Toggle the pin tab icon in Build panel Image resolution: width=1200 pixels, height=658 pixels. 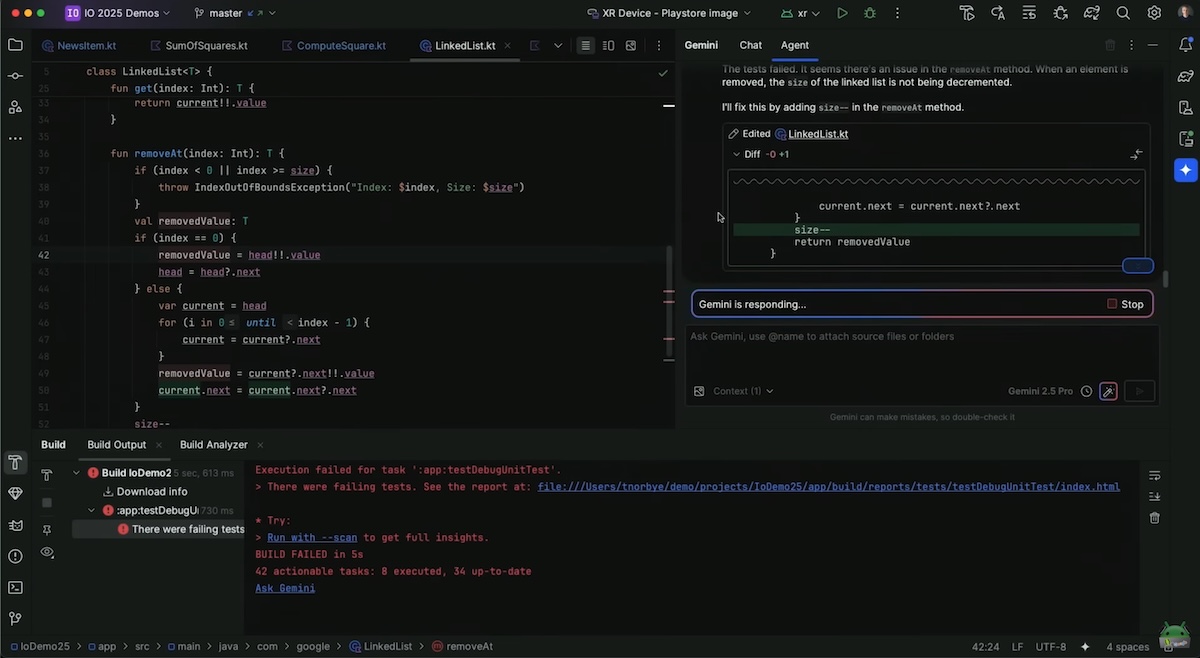coord(47,529)
